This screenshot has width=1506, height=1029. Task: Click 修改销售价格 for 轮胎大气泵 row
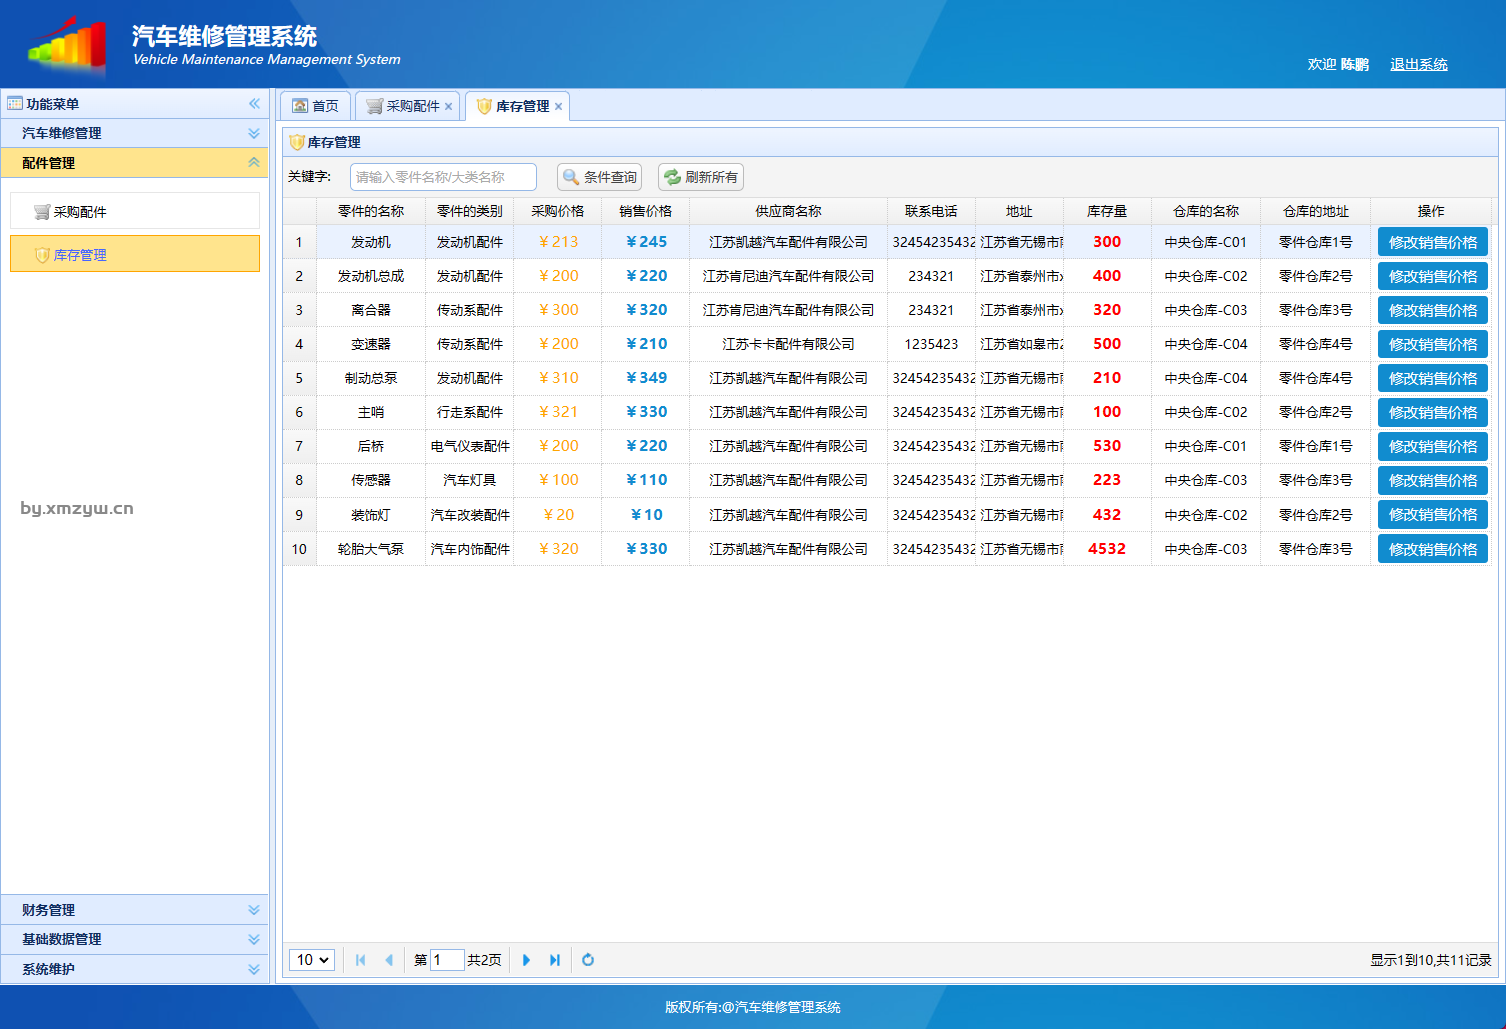(x=1432, y=549)
